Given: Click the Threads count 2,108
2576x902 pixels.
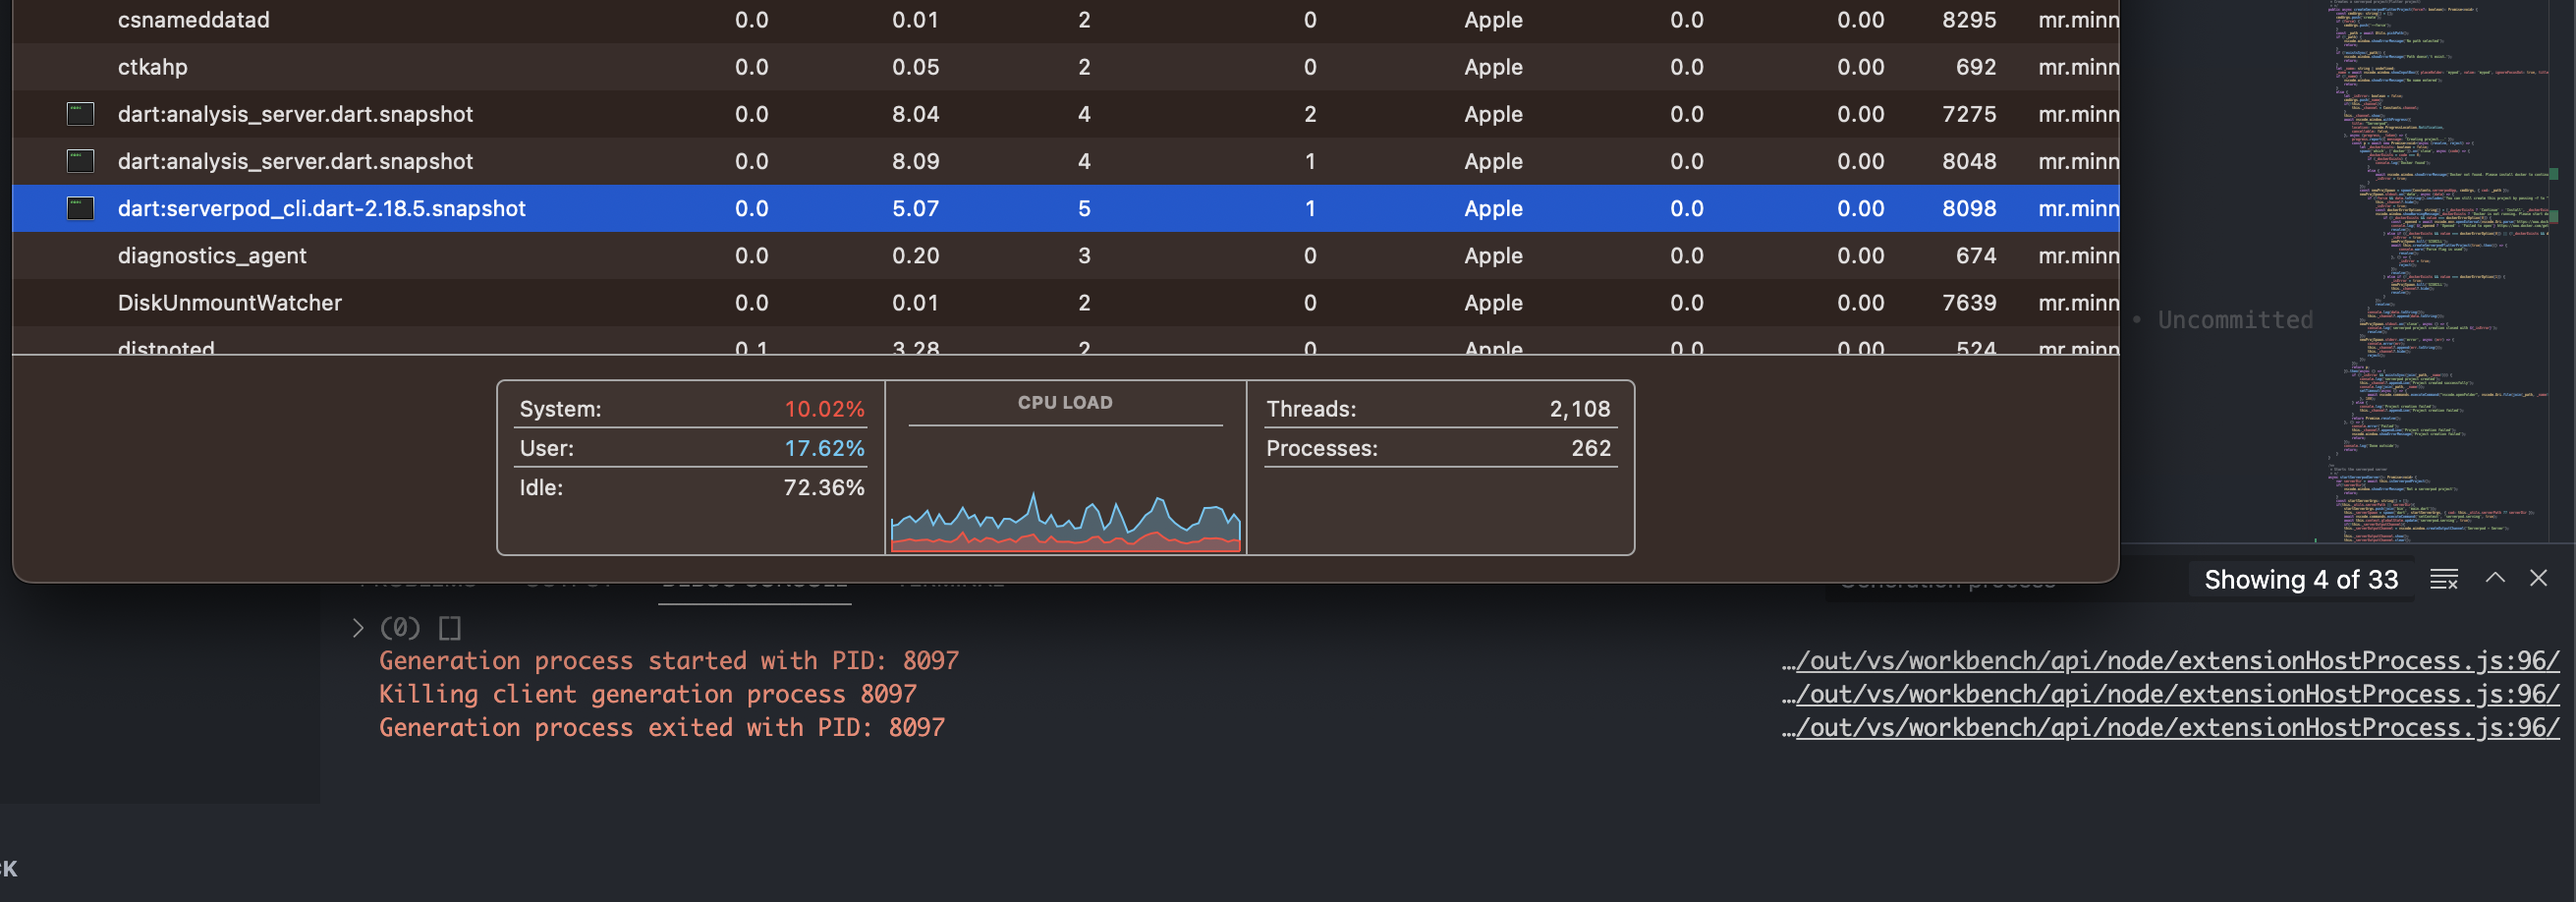Looking at the screenshot, I should 1580,409.
